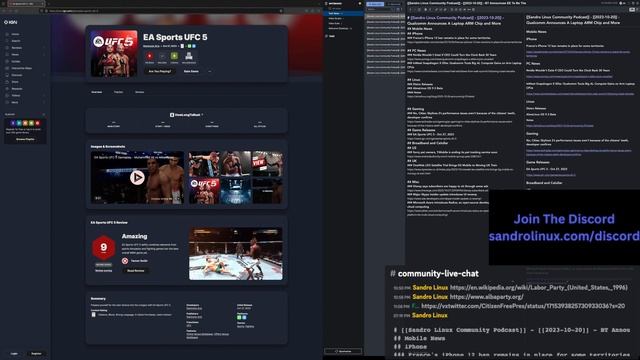Switch to the Reviews tab
Image resolution: width=640 pixels, height=360 pixels.
point(140,92)
